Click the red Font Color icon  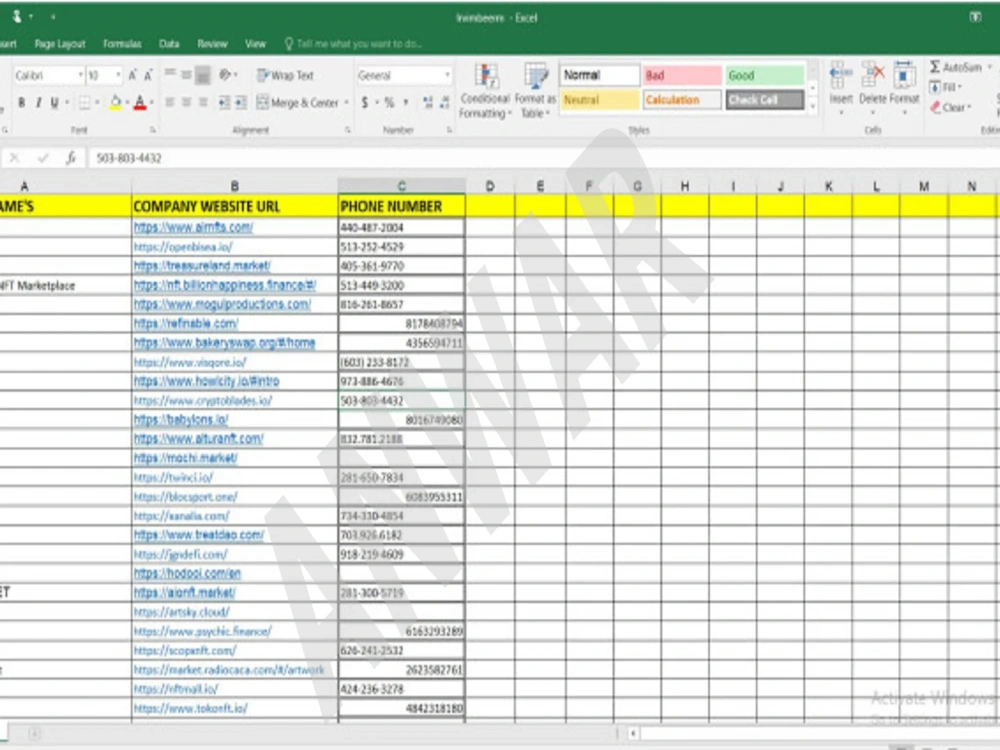(x=140, y=103)
